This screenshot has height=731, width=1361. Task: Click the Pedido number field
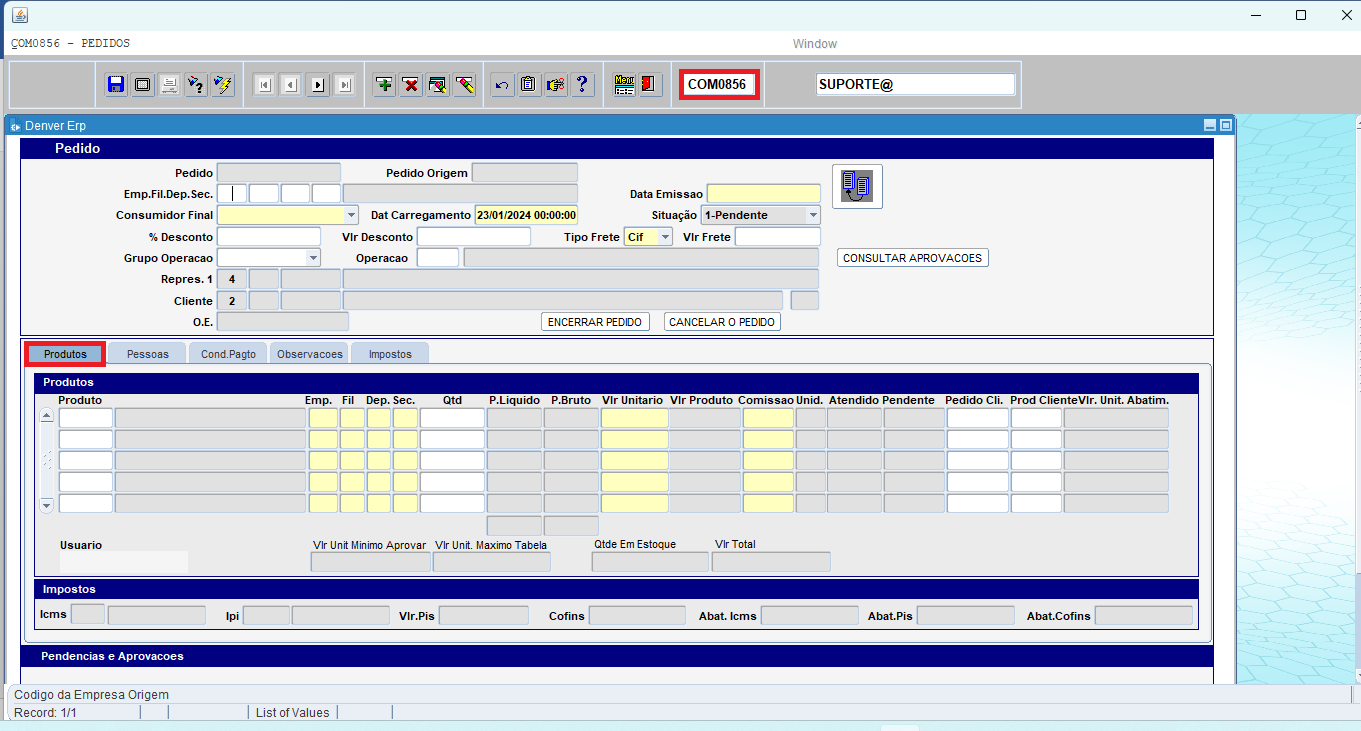pyautogui.click(x=279, y=173)
